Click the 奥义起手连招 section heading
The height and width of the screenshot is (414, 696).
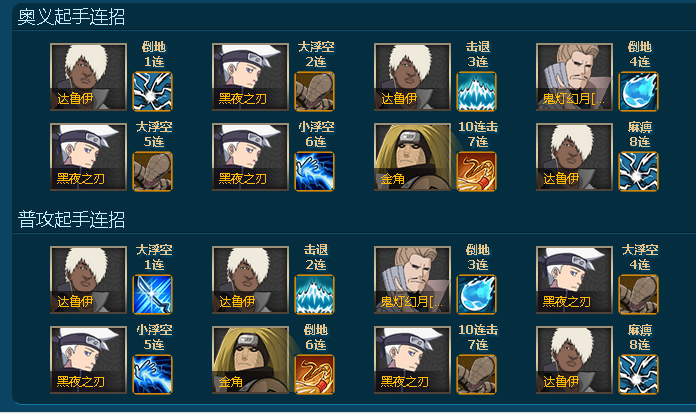tap(71, 17)
